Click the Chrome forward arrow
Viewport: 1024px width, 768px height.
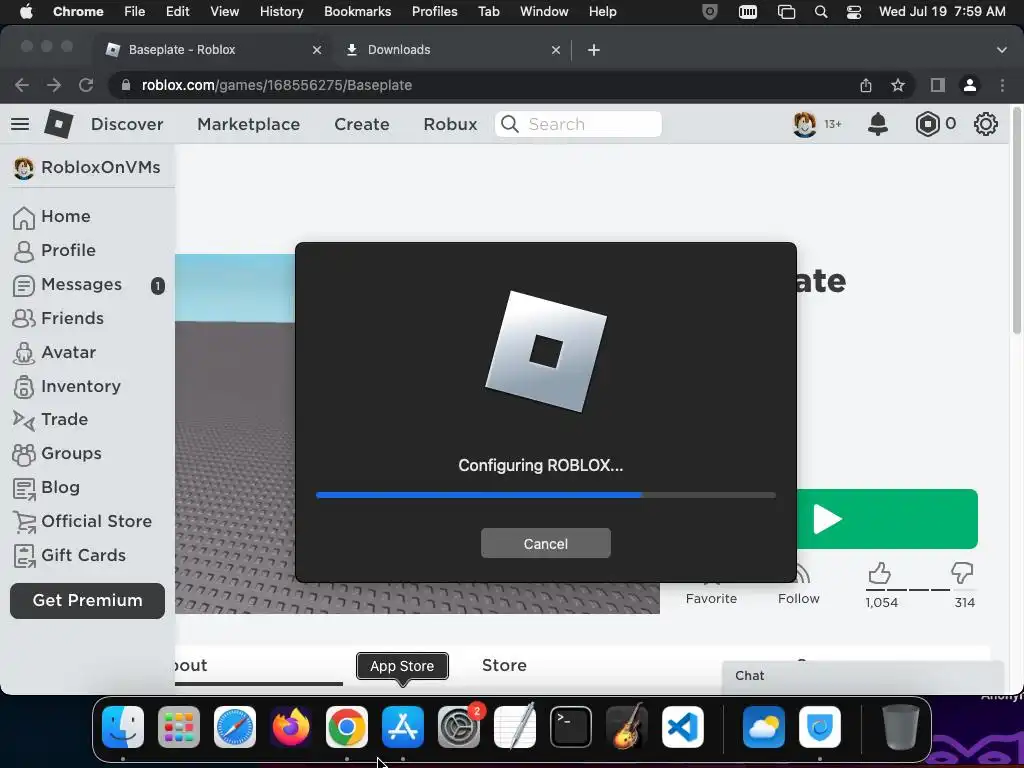point(54,85)
